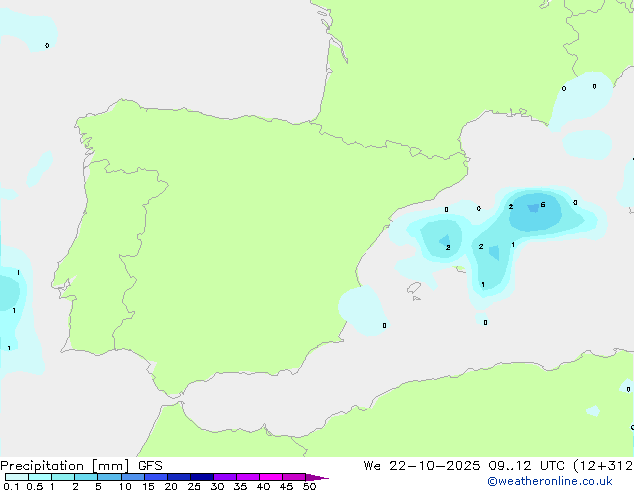Click the legend swatch between 5 and 10
The image size is (634, 490).
109,477
